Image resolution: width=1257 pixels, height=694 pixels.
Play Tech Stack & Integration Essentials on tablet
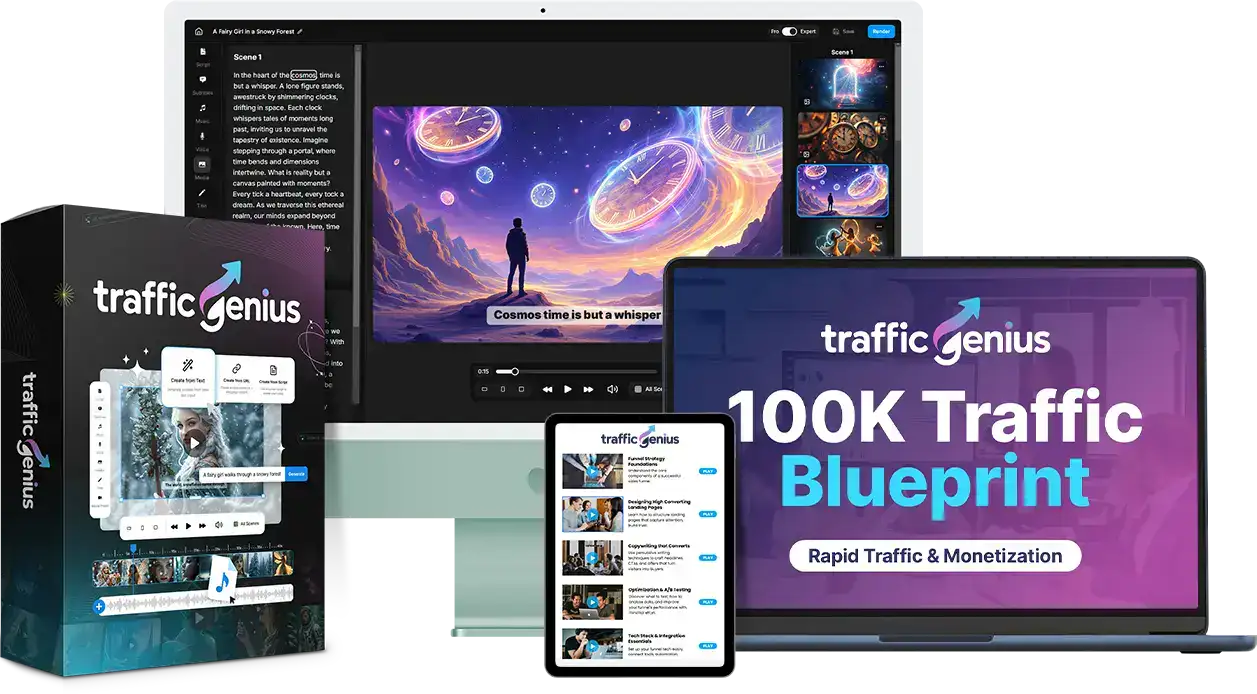[x=708, y=646]
